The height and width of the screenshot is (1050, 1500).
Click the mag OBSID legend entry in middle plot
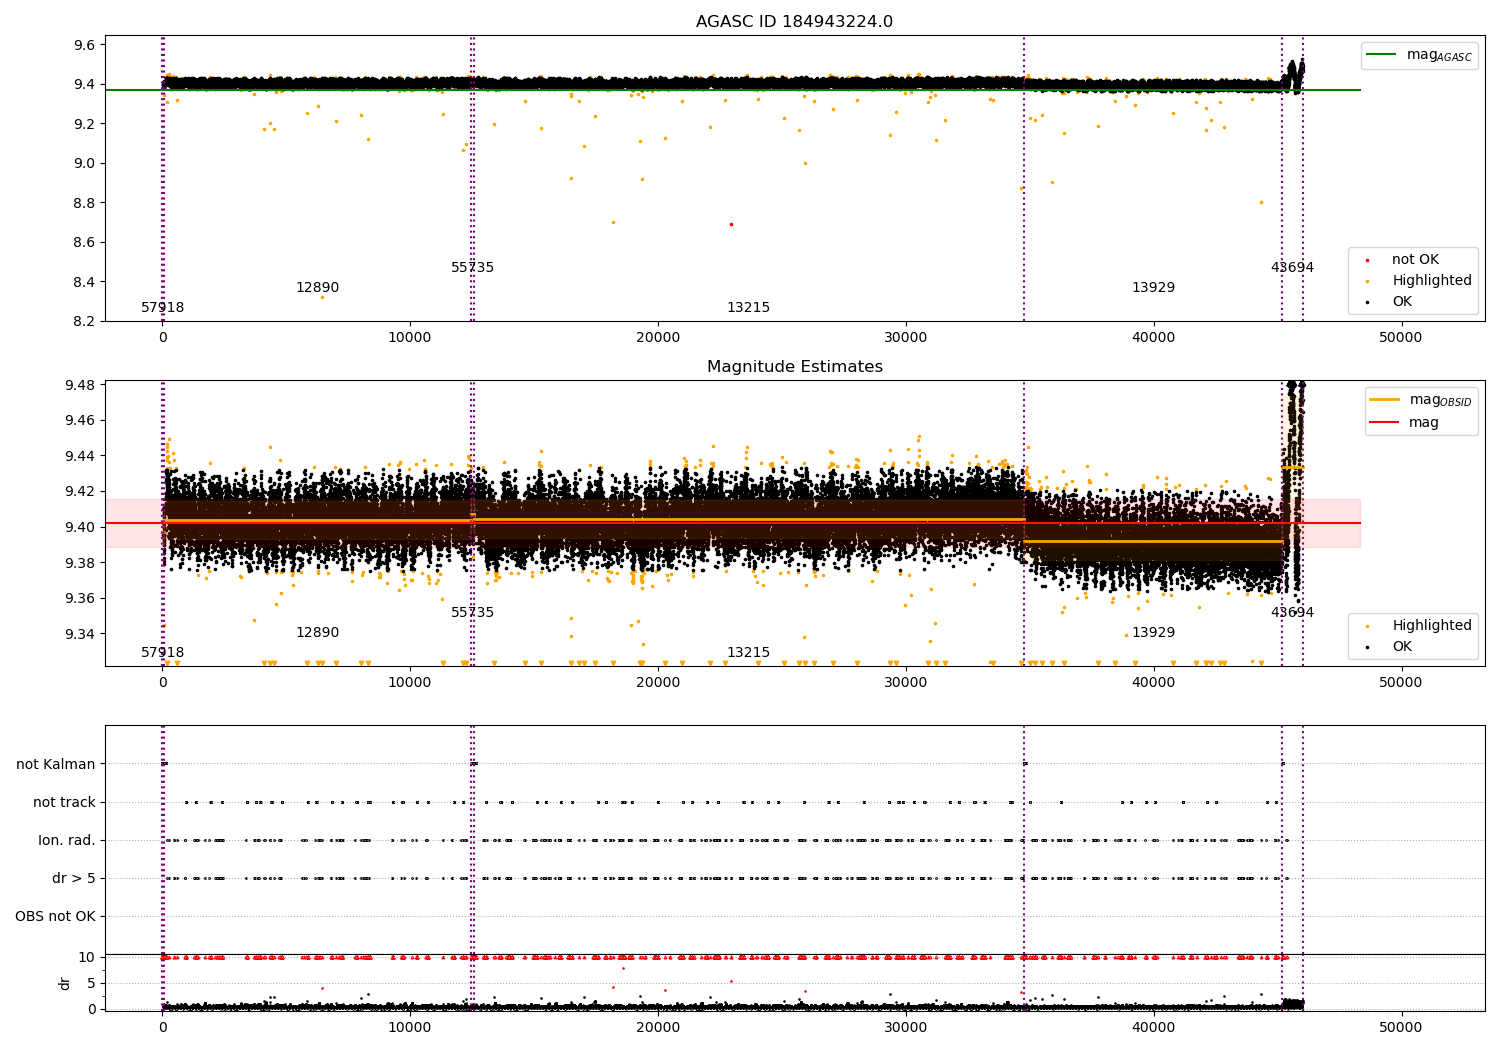[1421, 400]
